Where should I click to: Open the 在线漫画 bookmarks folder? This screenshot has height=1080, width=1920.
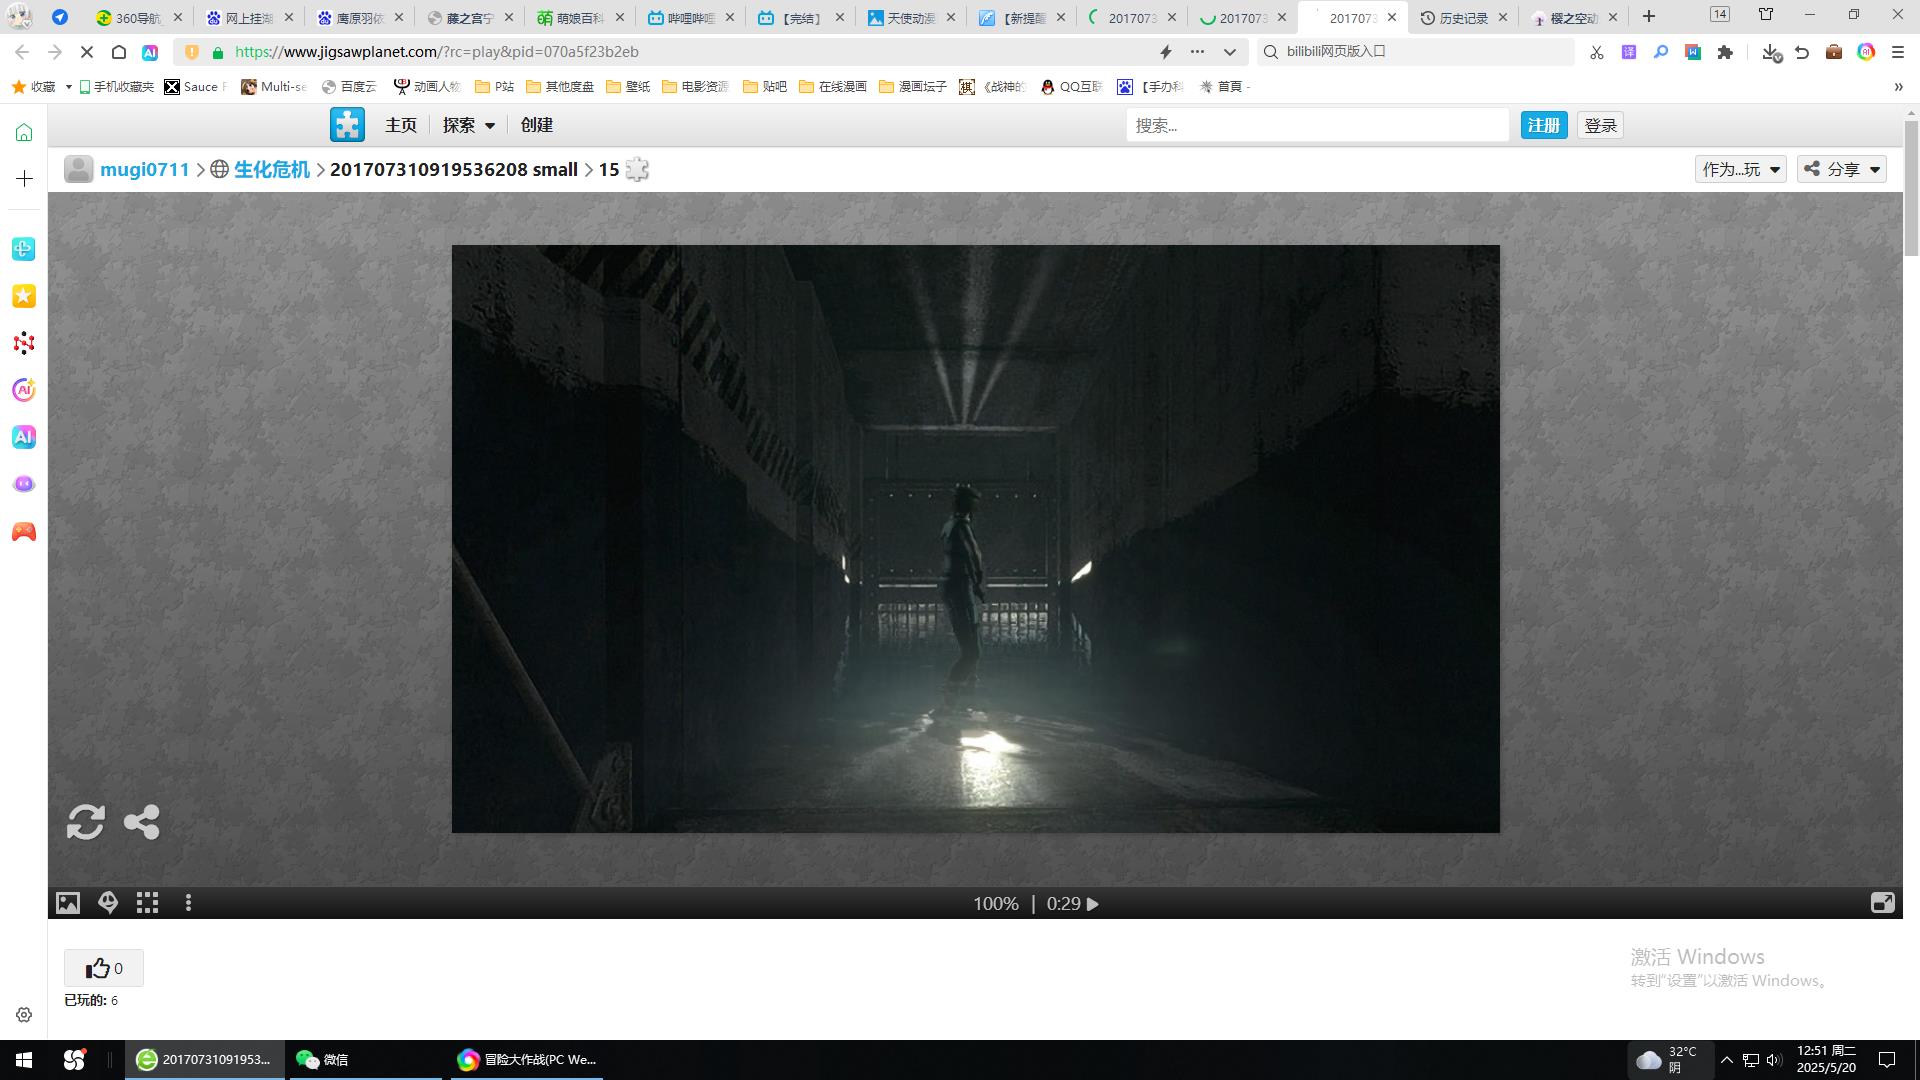pos(833,87)
